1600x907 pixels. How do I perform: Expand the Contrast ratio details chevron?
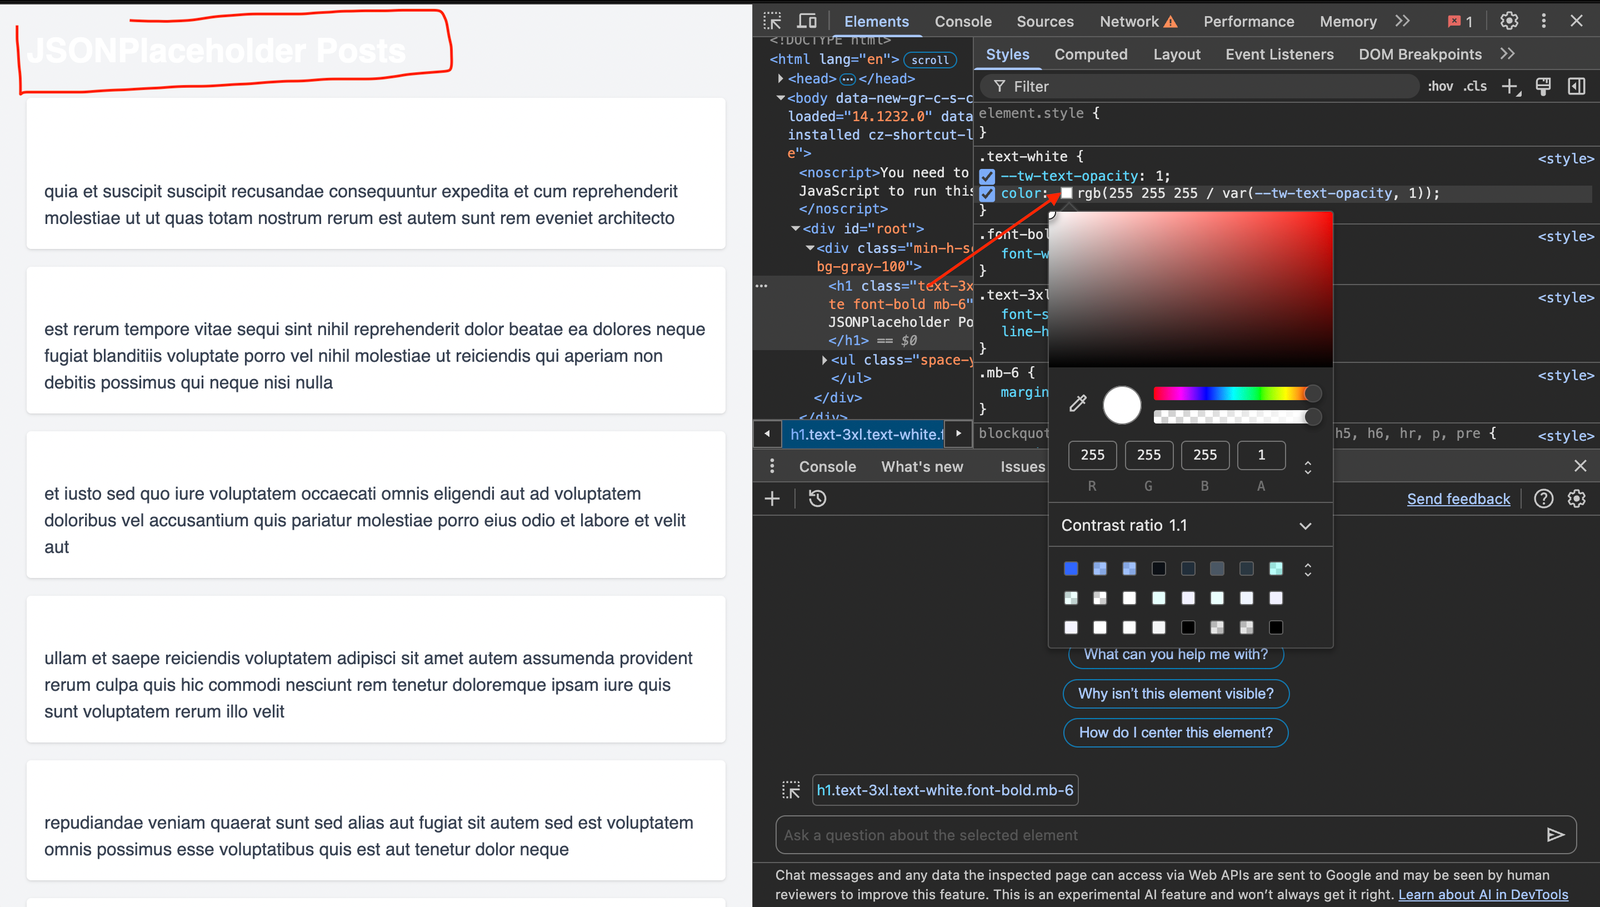click(x=1305, y=526)
